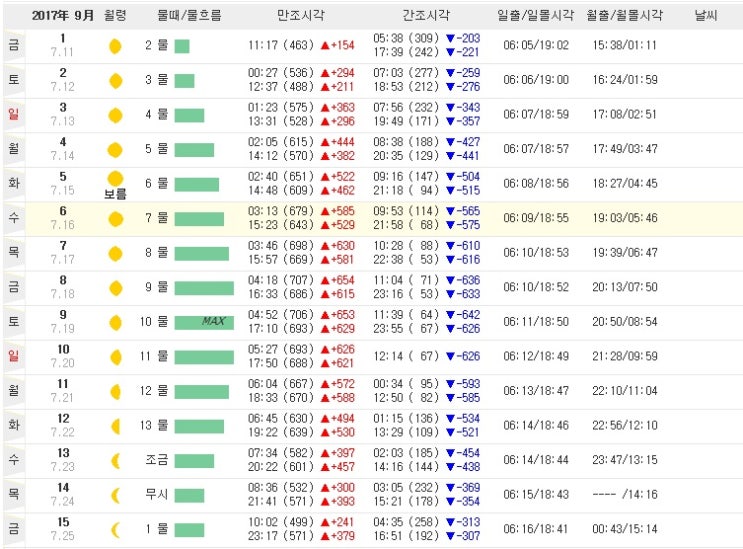Click the moon phase icon for September 7

[115, 254]
